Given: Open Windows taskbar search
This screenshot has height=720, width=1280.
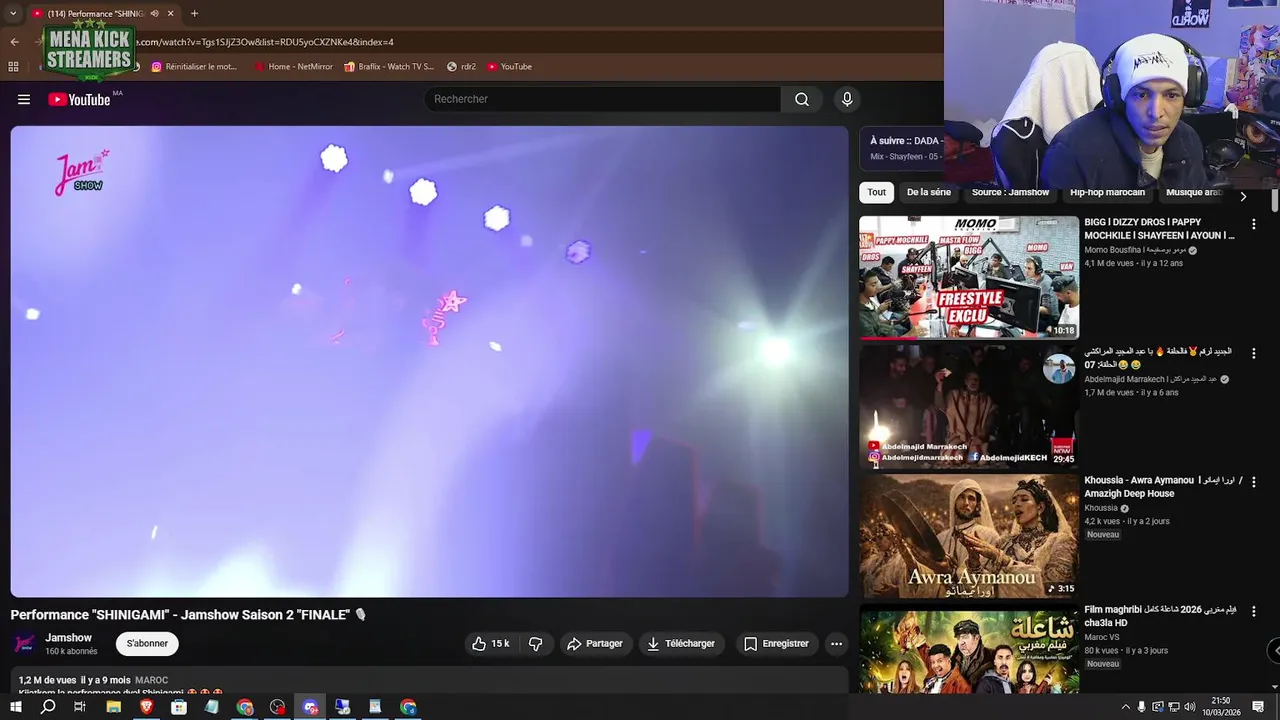Looking at the screenshot, I should point(48,707).
